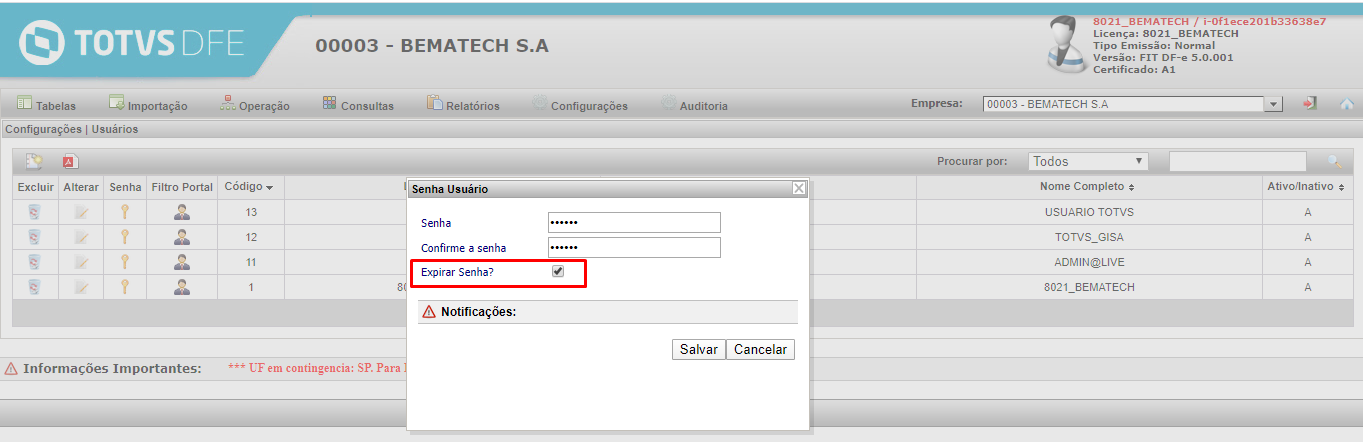Edit the user with code 1
The width and height of the screenshot is (1363, 442).
pyautogui.click(x=81, y=287)
